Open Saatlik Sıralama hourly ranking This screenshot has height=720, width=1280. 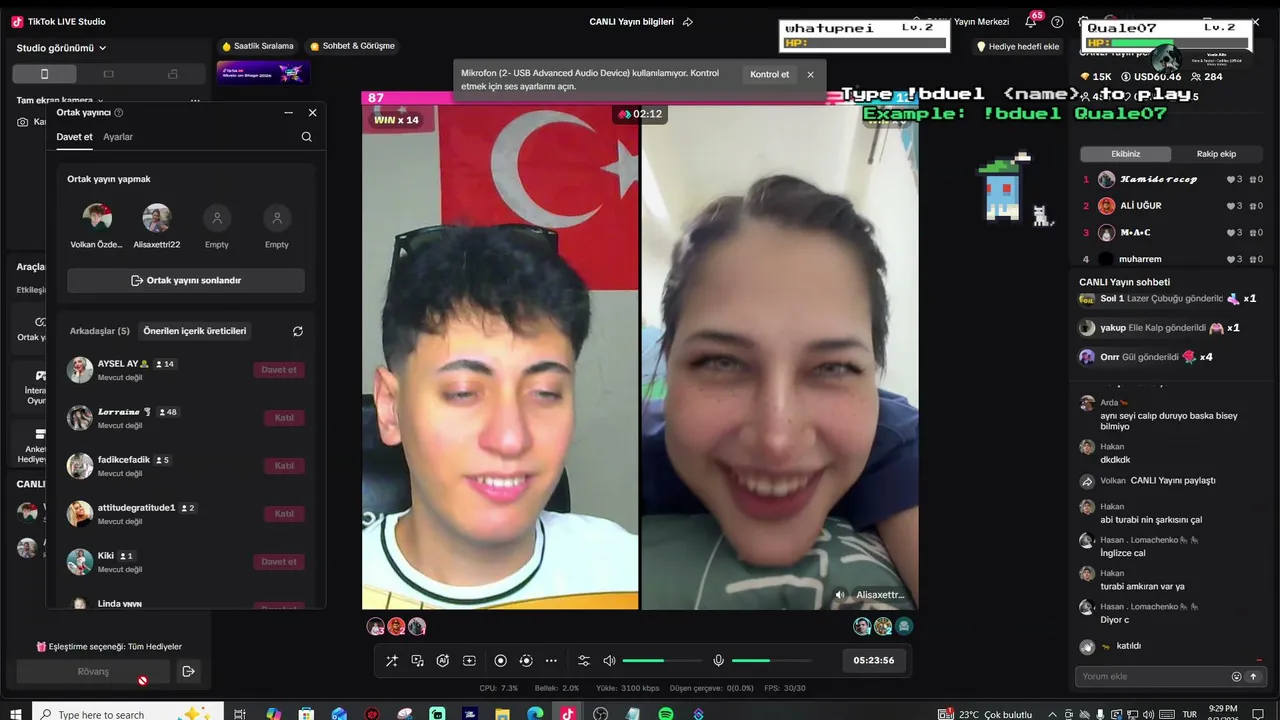pos(258,46)
